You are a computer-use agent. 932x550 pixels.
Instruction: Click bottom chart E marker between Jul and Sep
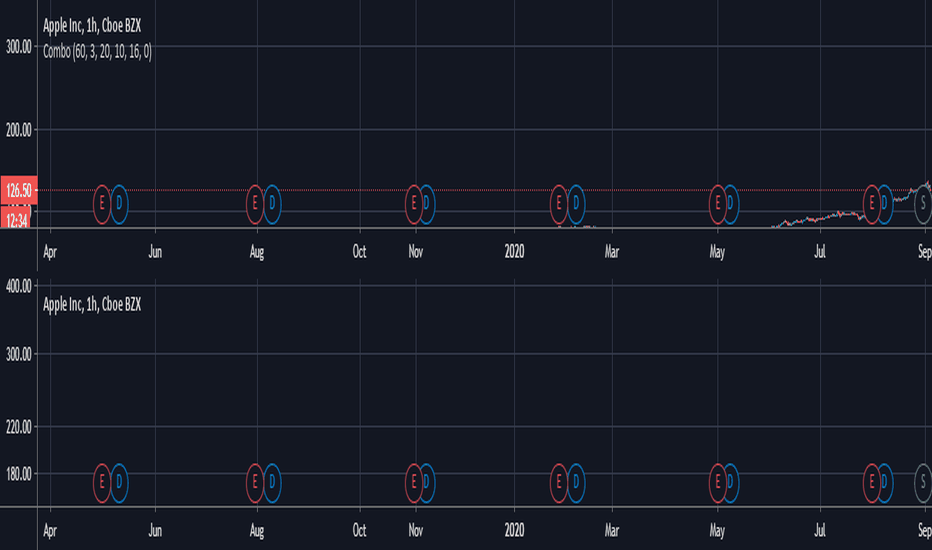[x=871, y=483]
